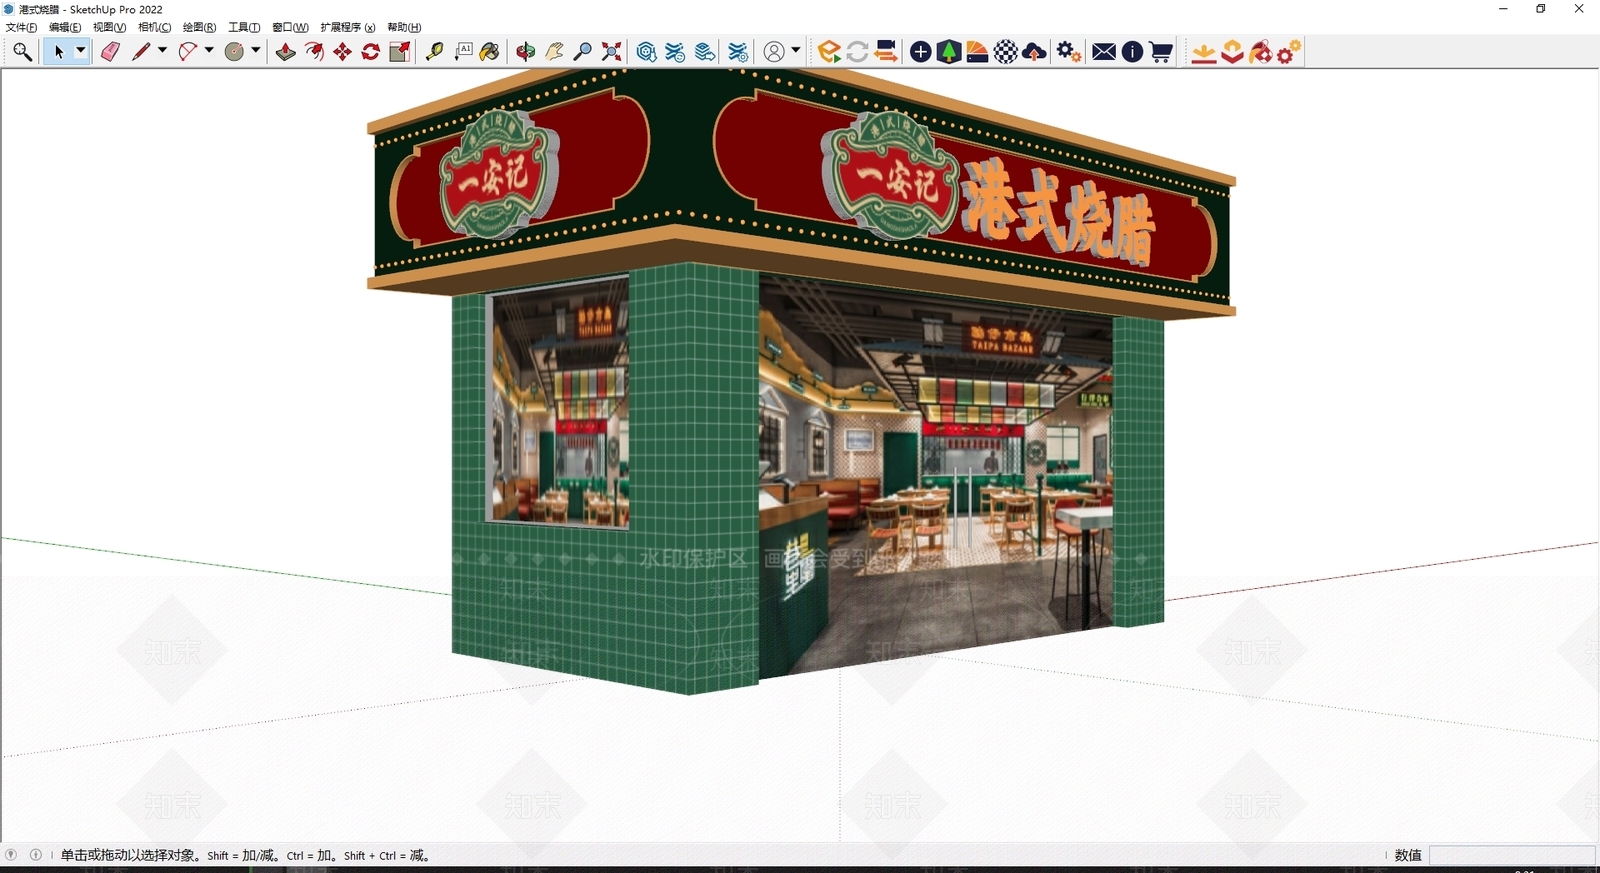The height and width of the screenshot is (873, 1600).
Task: Click the checkered sphere icon
Action: point(1006,52)
